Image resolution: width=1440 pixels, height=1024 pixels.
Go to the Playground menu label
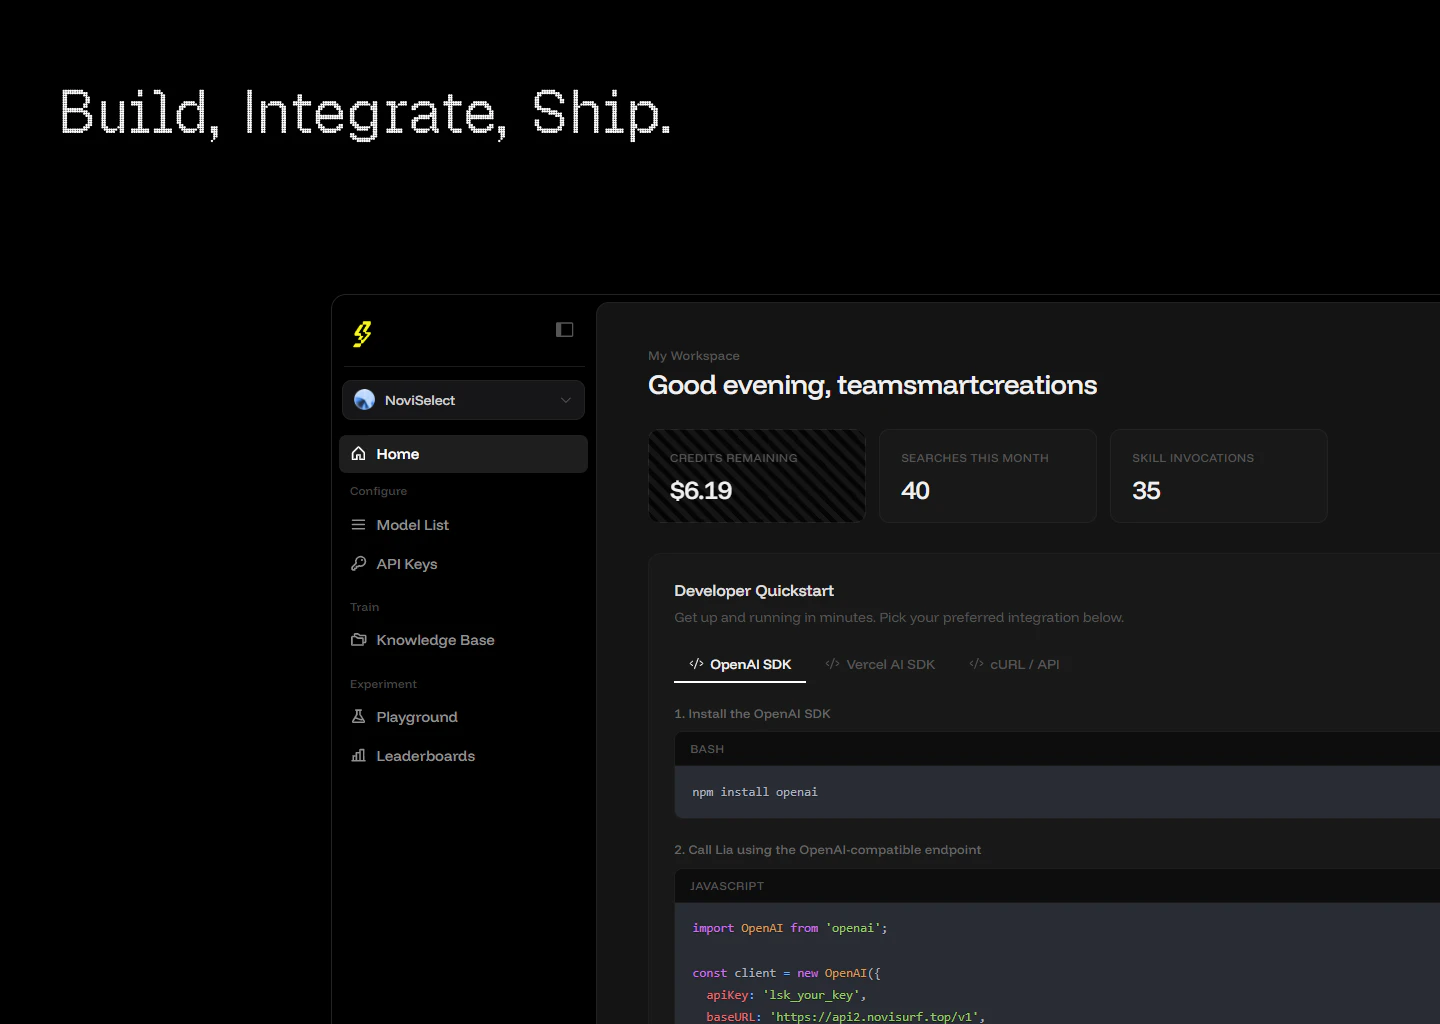(x=417, y=717)
